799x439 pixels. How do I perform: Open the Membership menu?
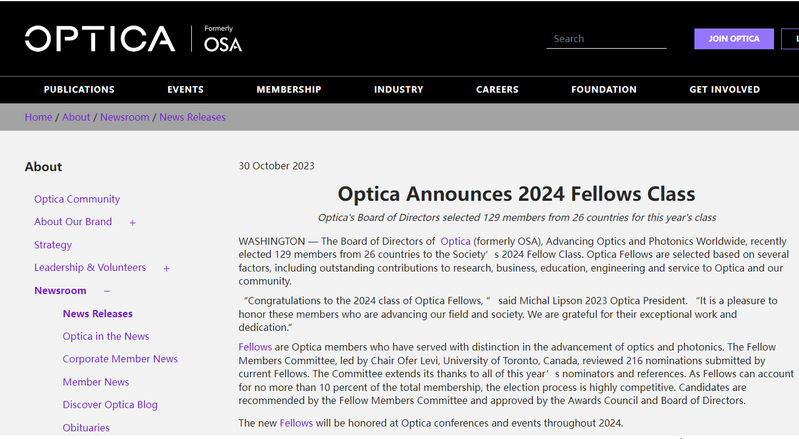click(x=289, y=89)
